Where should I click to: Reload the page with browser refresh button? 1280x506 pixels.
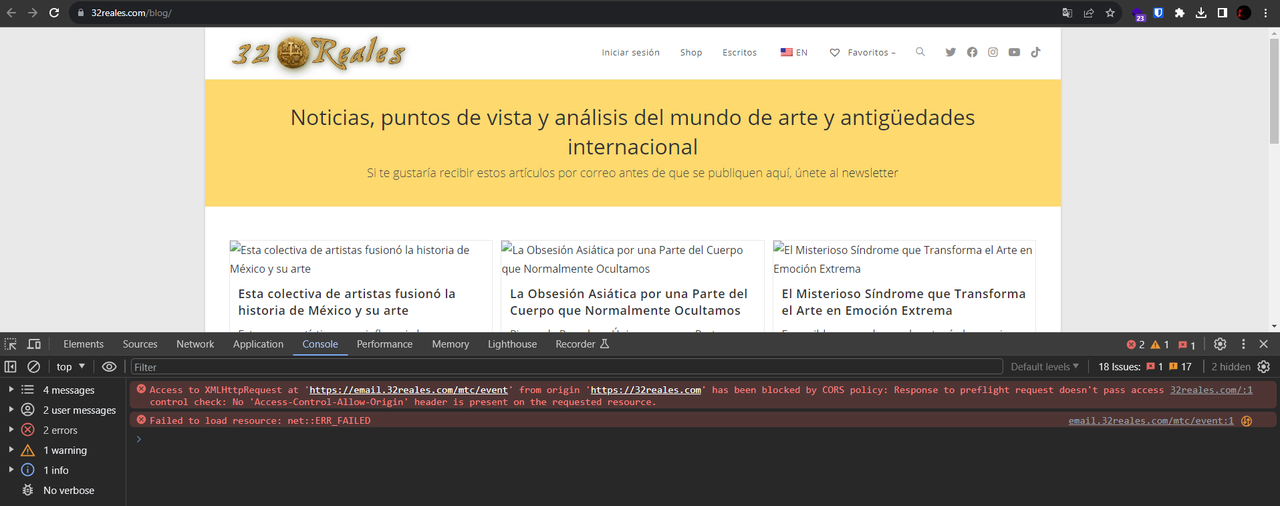tap(56, 13)
